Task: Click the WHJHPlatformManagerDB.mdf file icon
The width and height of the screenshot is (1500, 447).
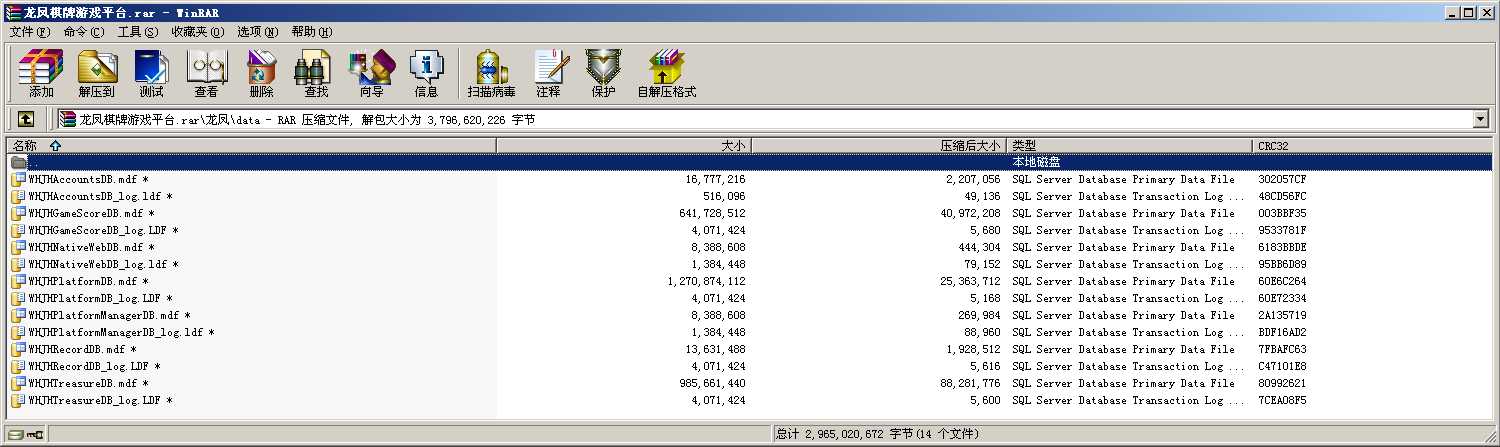Action: click(19, 315)
